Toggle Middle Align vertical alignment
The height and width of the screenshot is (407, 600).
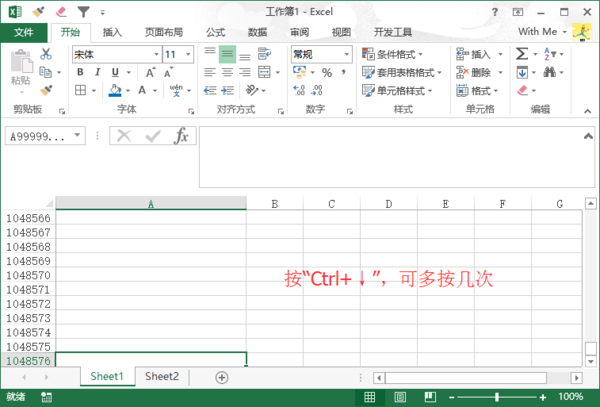[x=227, y=54]
